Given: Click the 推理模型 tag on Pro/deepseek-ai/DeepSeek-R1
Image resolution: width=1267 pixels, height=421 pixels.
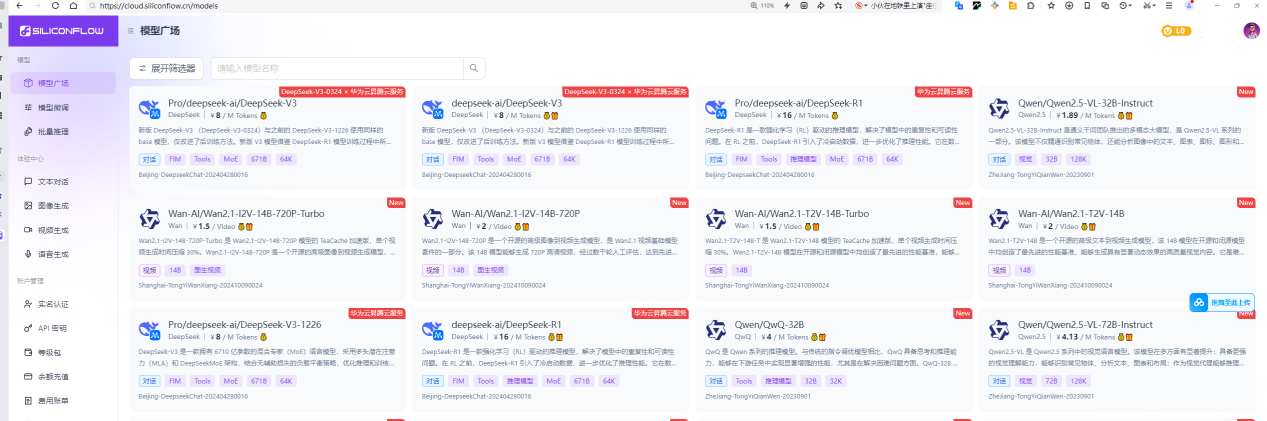Looking at the screenshot, I should tap(803, 159).
